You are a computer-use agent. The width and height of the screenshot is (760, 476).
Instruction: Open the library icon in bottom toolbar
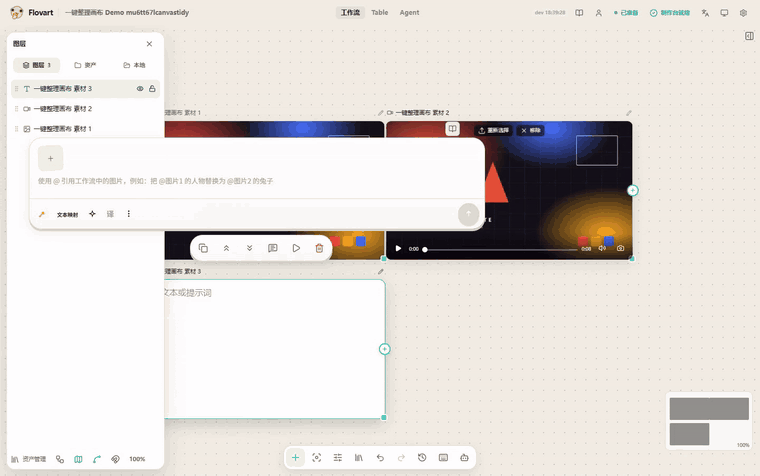[x=359, y=458]
